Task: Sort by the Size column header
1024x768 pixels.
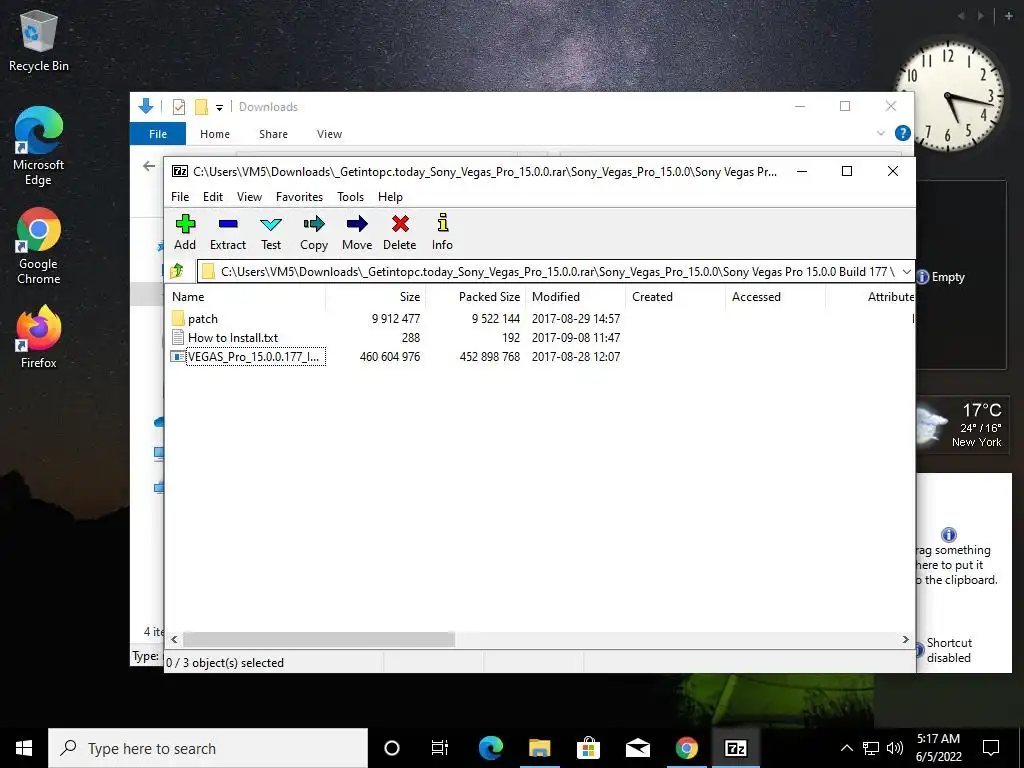Action: point(376,296)
